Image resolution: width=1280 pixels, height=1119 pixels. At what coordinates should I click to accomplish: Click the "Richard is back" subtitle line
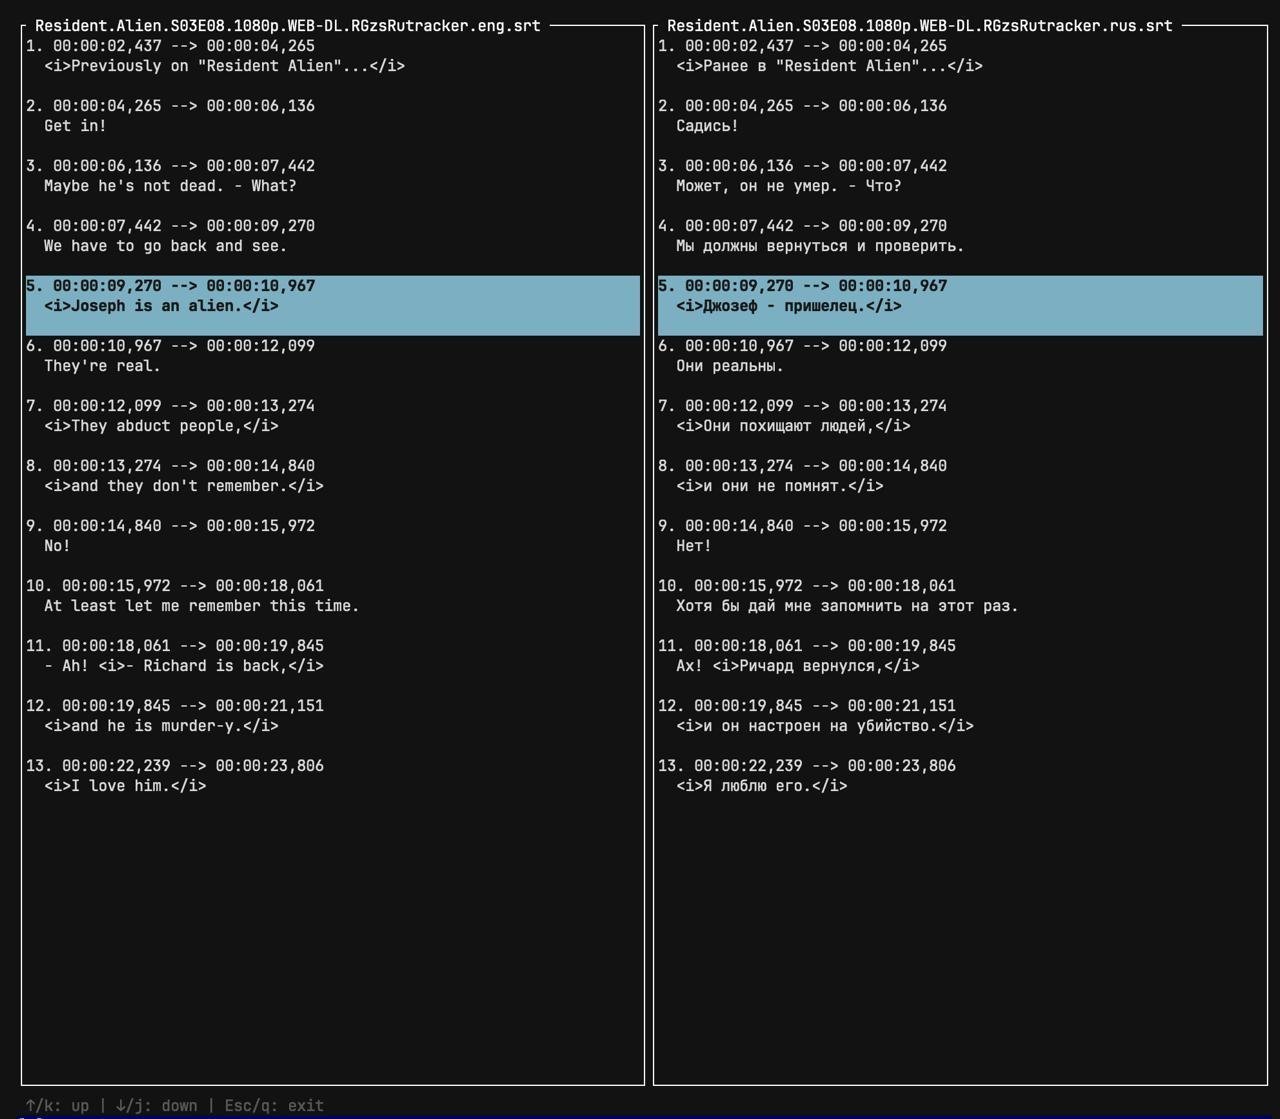click(x=184, y=666)
